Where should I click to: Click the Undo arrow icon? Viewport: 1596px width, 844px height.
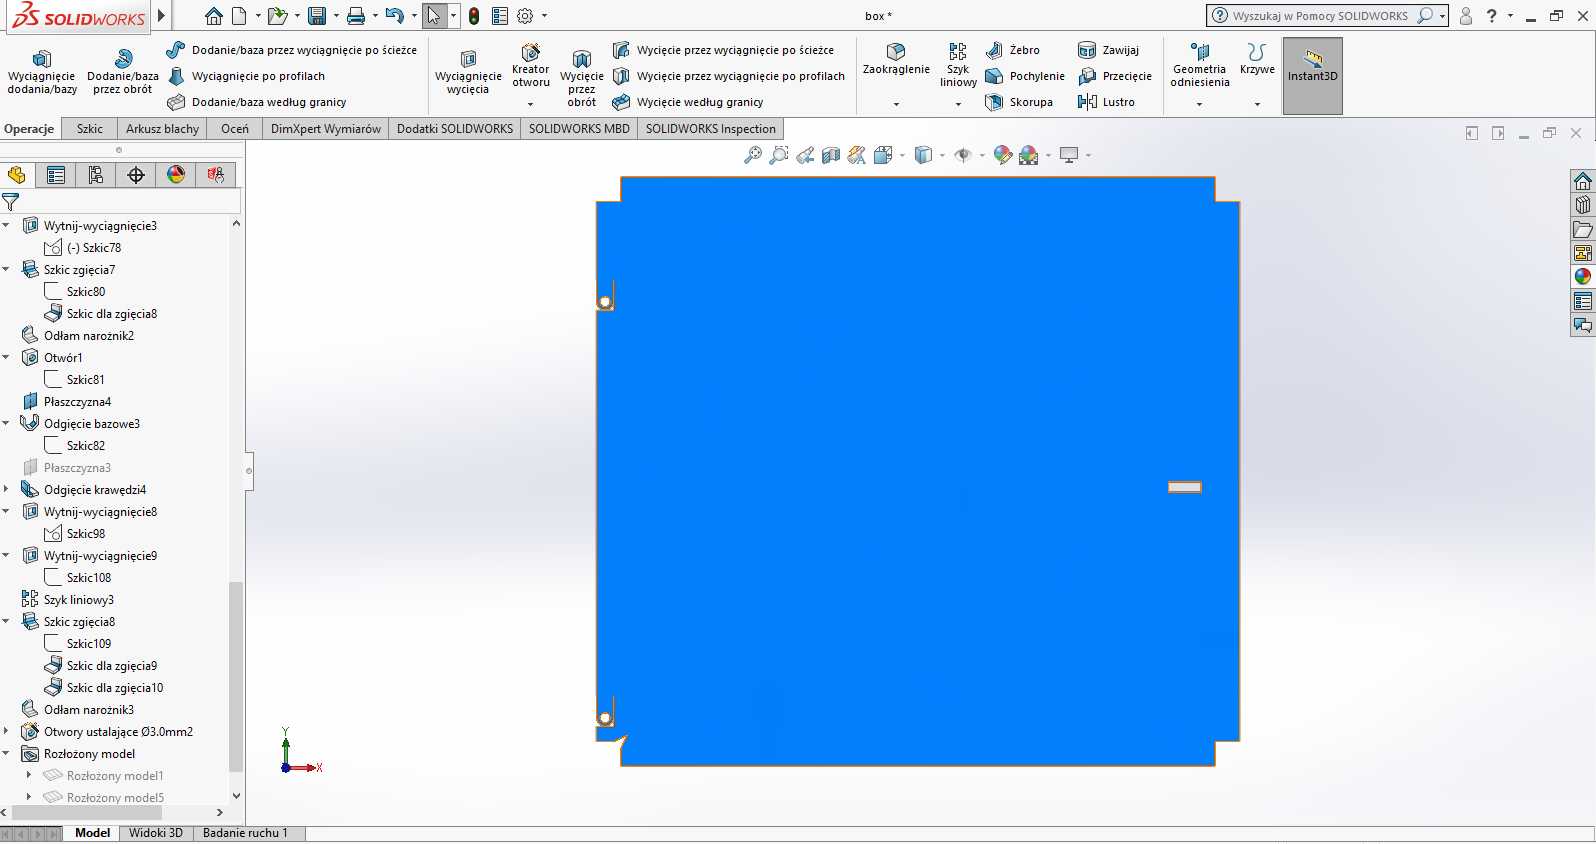tap(394, 16)
